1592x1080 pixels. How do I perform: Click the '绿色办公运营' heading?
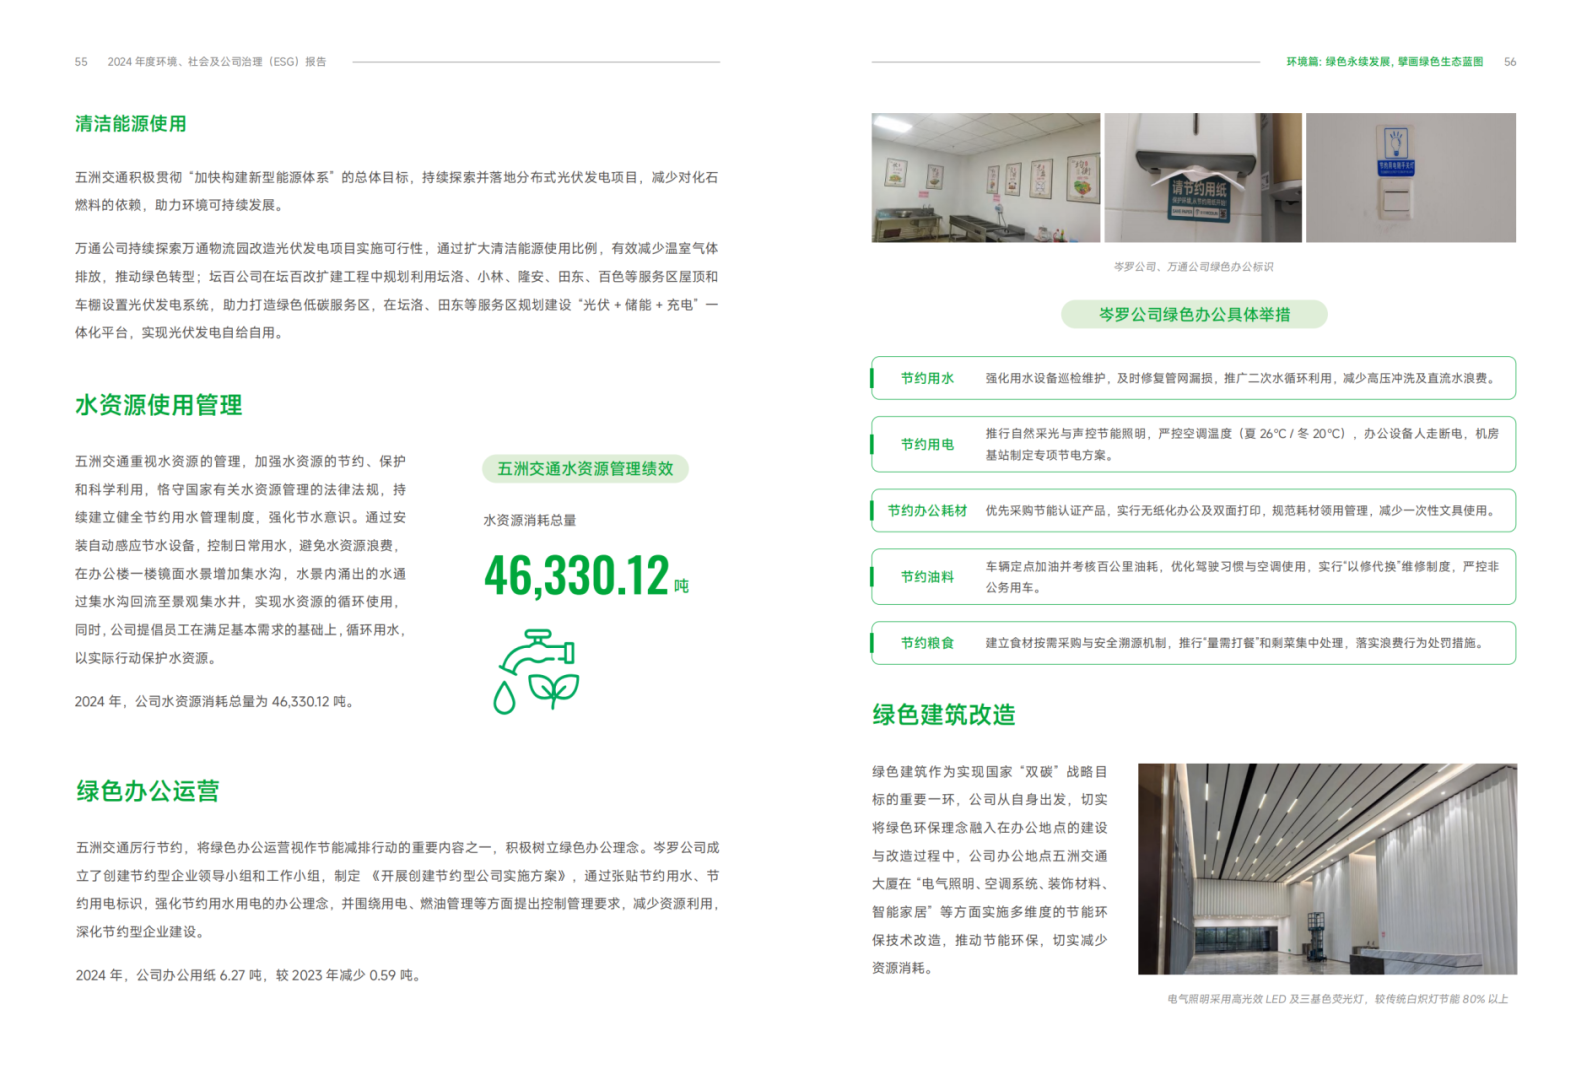pos(148,791)
